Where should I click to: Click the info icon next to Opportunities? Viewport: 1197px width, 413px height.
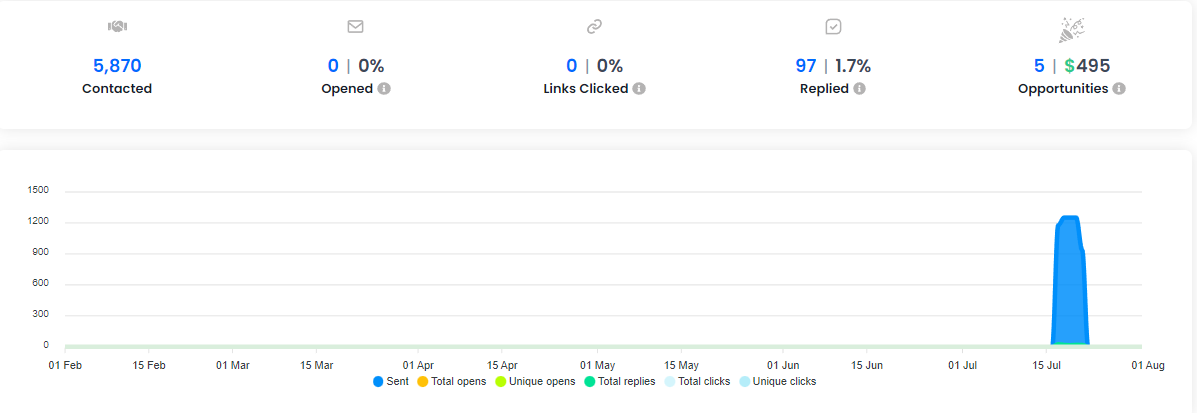pyautogui.click(x=1119, y=88)
